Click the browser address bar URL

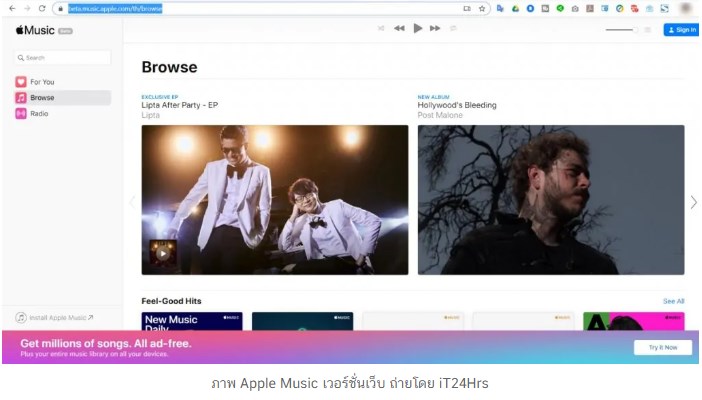coord(115,9)
